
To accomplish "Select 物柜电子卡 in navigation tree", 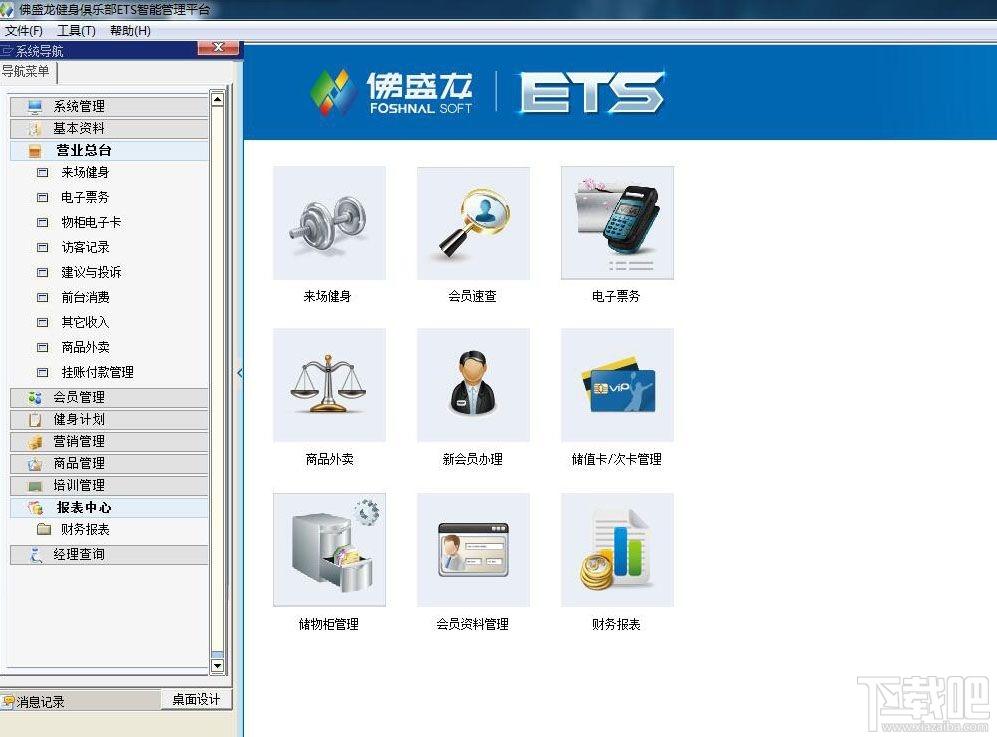I will pos(91,222).
